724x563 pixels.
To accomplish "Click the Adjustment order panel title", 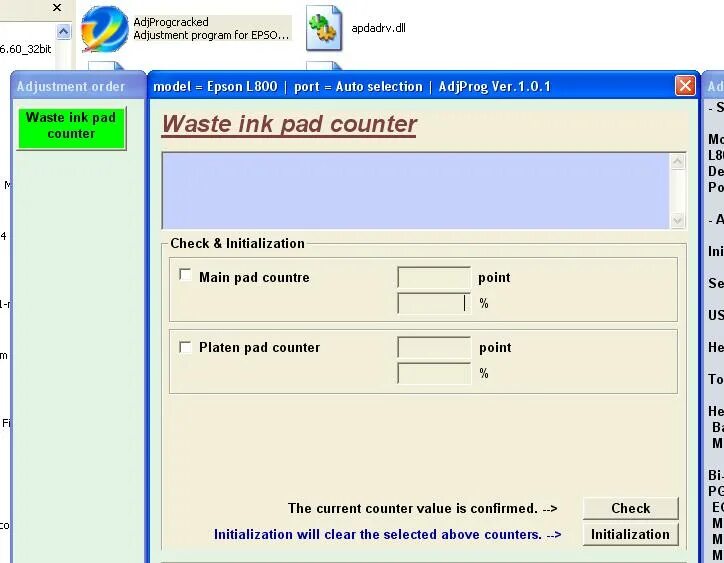I will click(x=71, y=86).
